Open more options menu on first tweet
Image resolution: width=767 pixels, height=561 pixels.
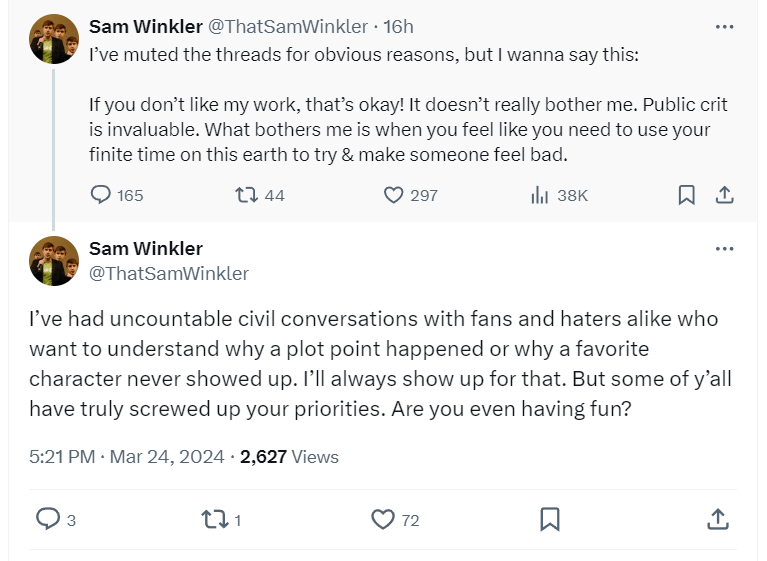pos(725,27)
